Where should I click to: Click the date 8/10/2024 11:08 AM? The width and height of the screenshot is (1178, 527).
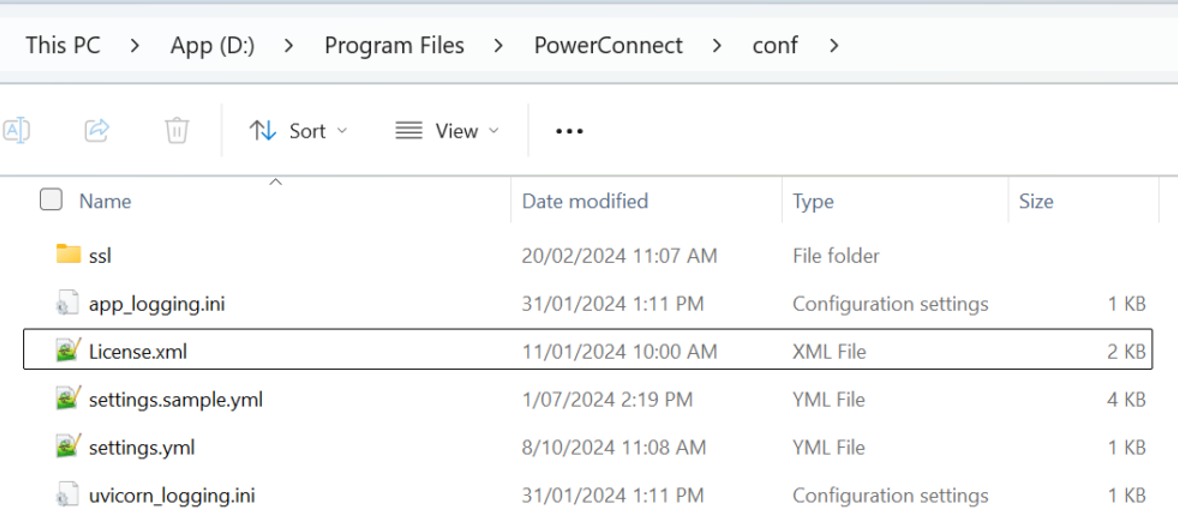tap(614, 447)
